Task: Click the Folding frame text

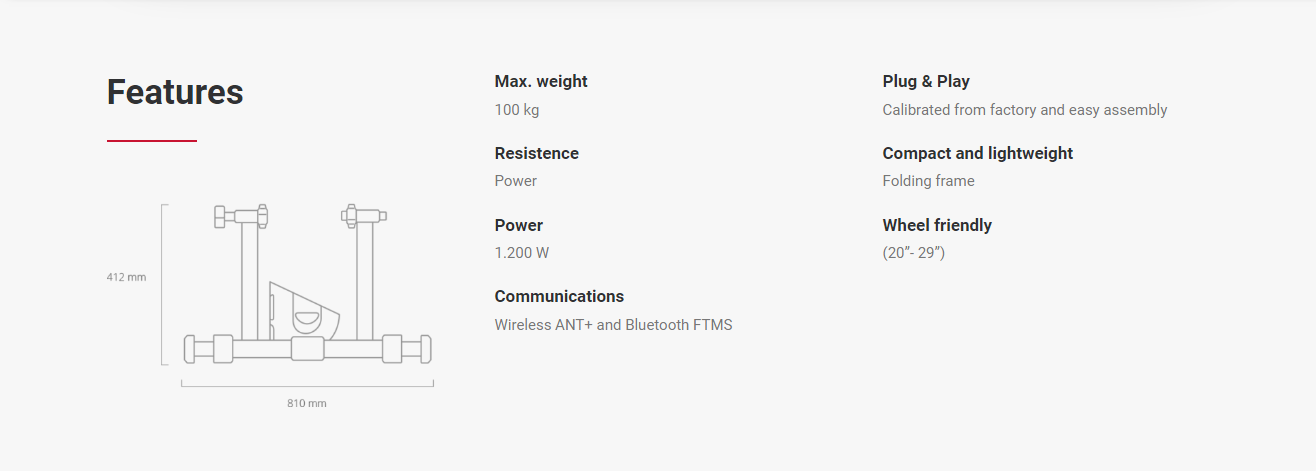Action: pyautogui.click(x=929, y=181)
